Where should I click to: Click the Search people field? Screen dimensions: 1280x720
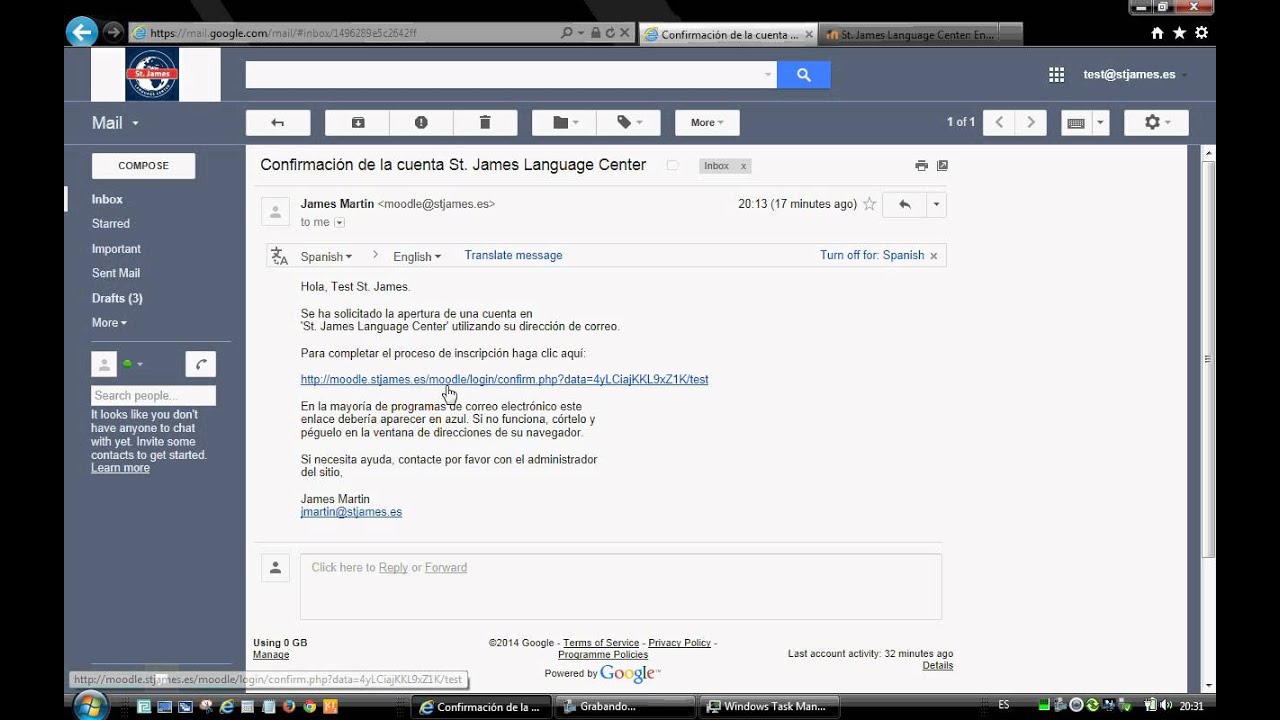pos(153,396)
